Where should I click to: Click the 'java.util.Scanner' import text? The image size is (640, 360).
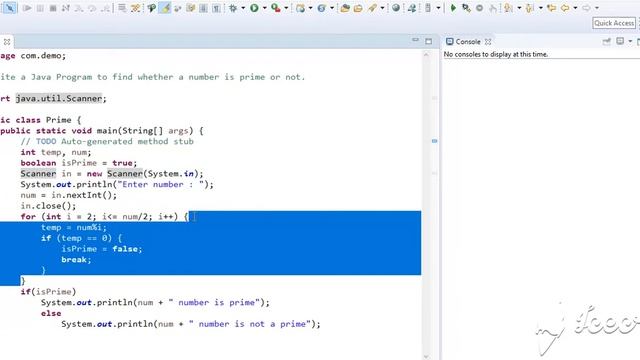point(59,98)
